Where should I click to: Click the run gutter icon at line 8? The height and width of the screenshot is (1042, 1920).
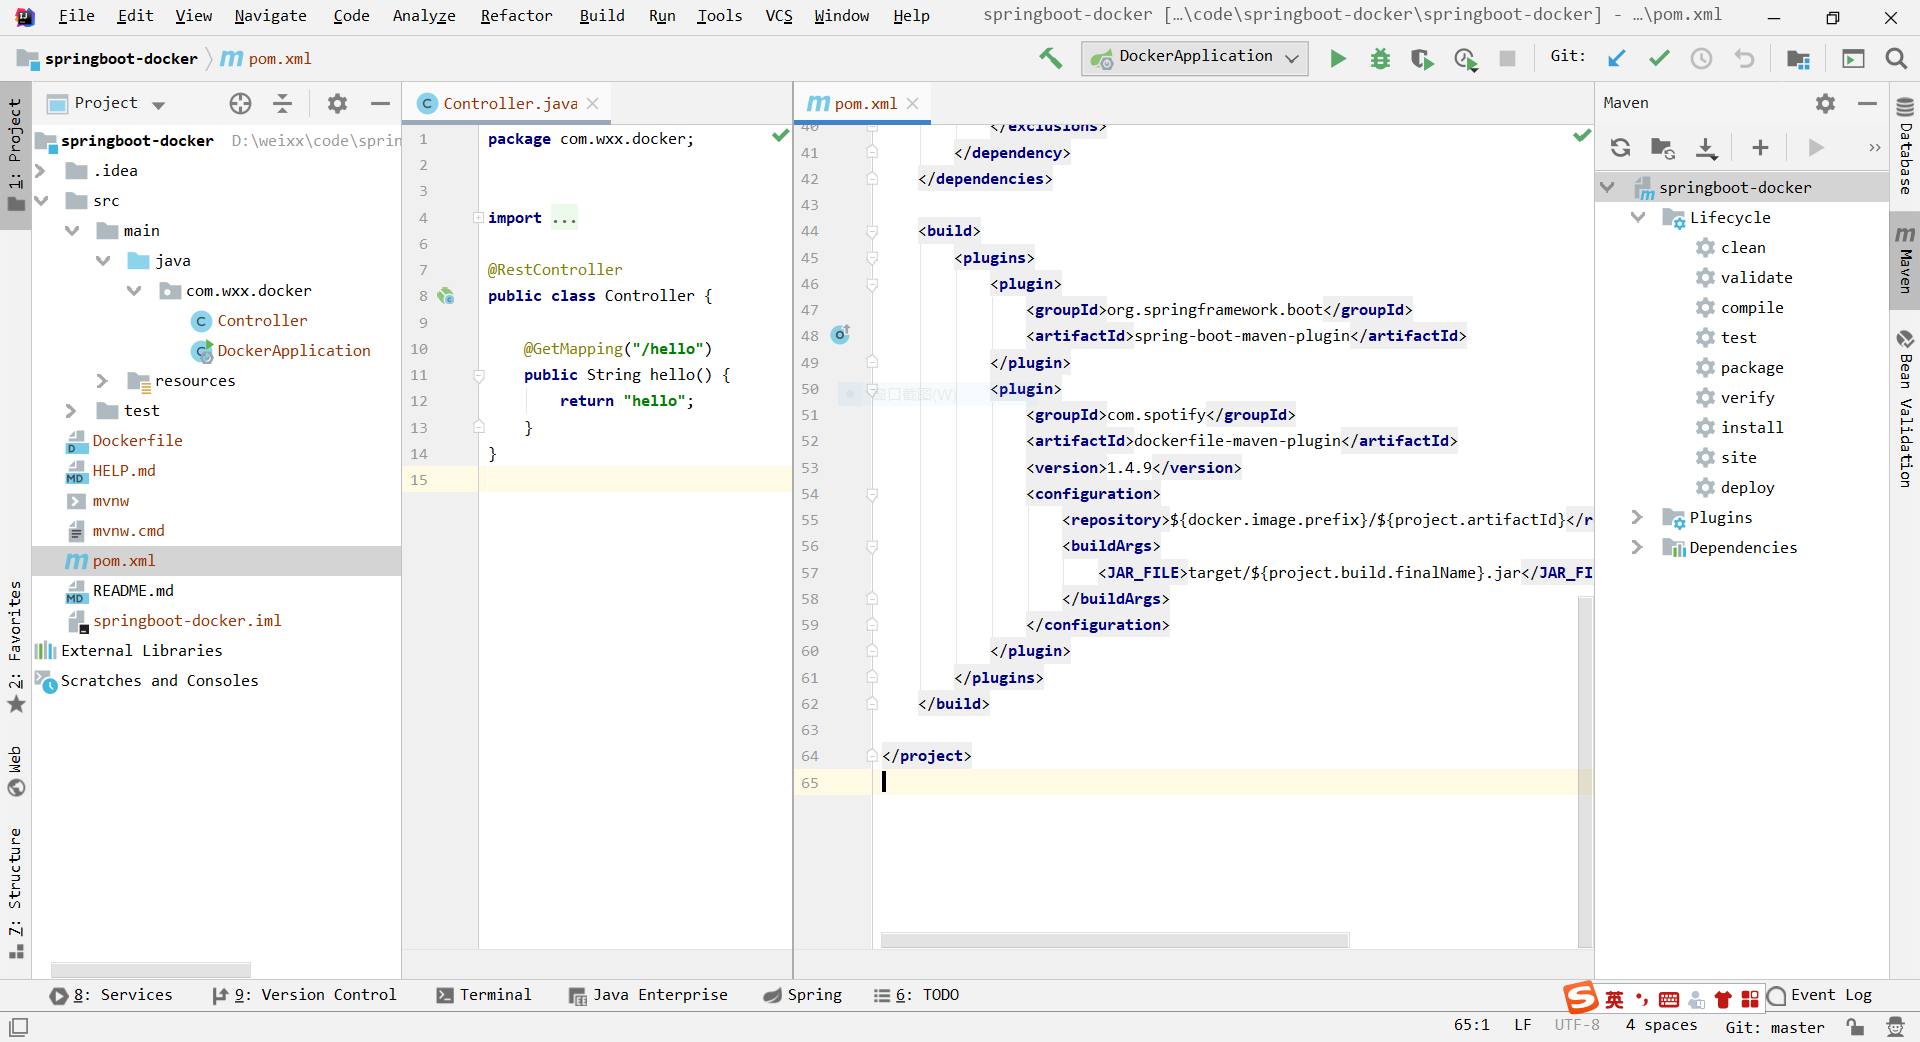[446, 296]
